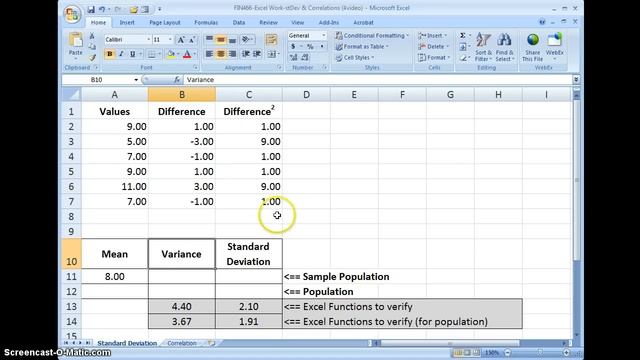This screenshot has width=640, height=360.
Task: Switch to the Page Layout ribbon tab
Action: click(x=164, y=22)
